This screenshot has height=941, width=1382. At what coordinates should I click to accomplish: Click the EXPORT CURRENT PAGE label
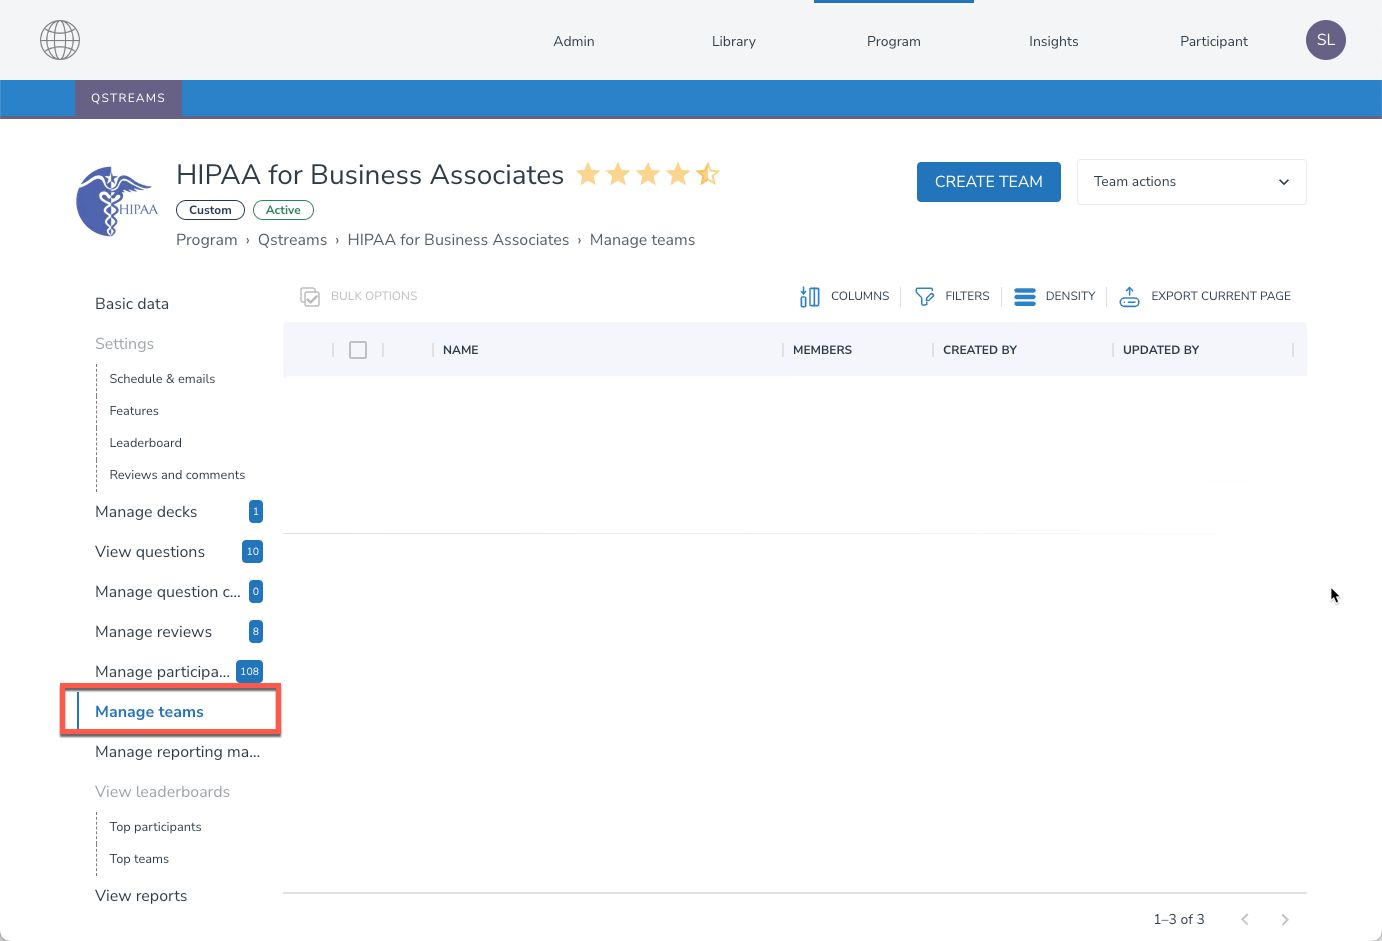[x=1221, y=296]
